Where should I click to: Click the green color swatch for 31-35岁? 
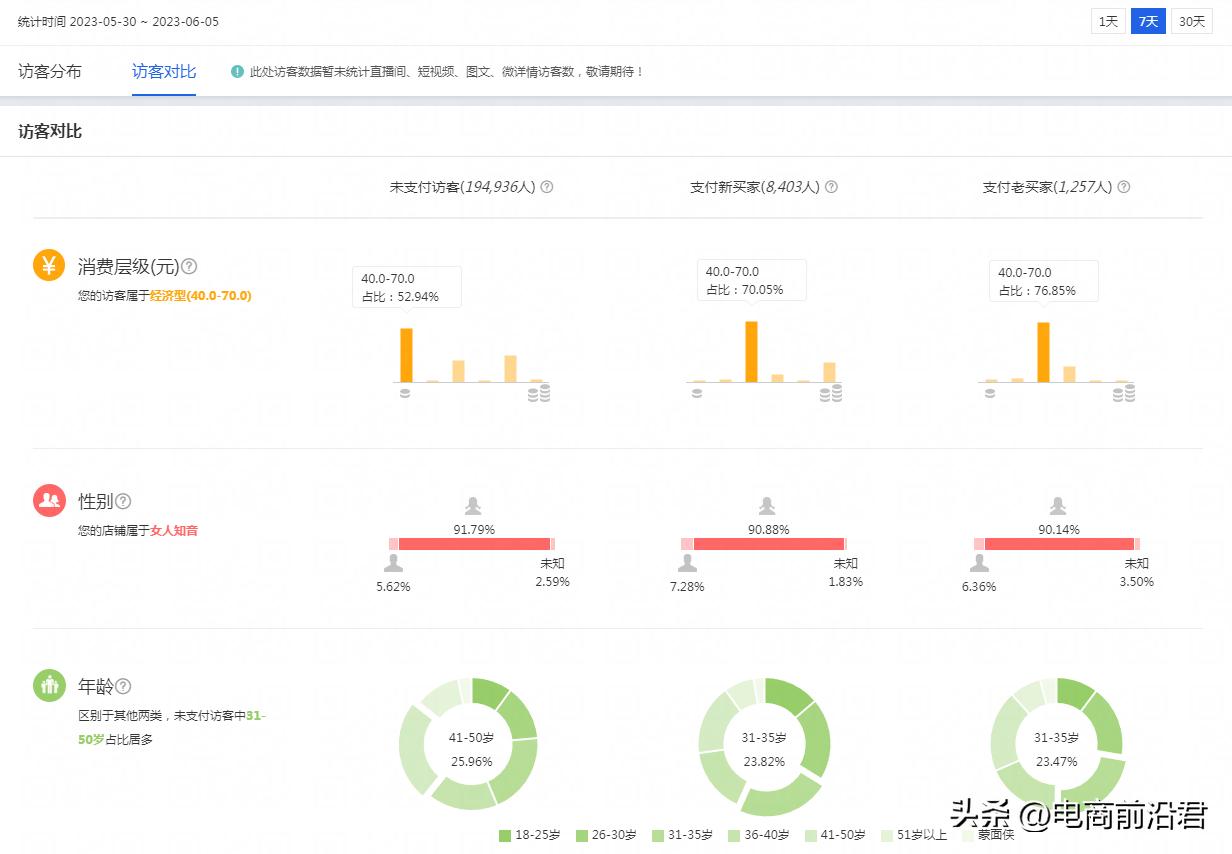tap(658, 835)
